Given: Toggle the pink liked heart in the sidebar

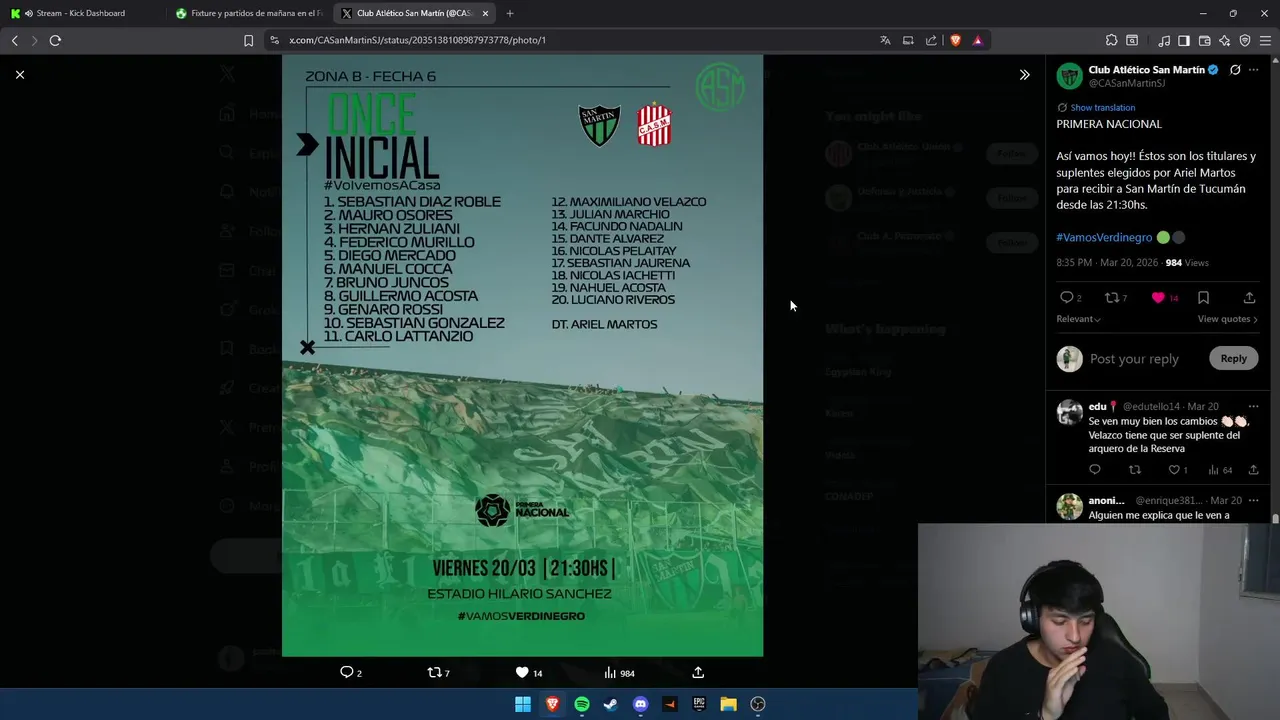Looking at the screenshot, I should pos(1158,297).
